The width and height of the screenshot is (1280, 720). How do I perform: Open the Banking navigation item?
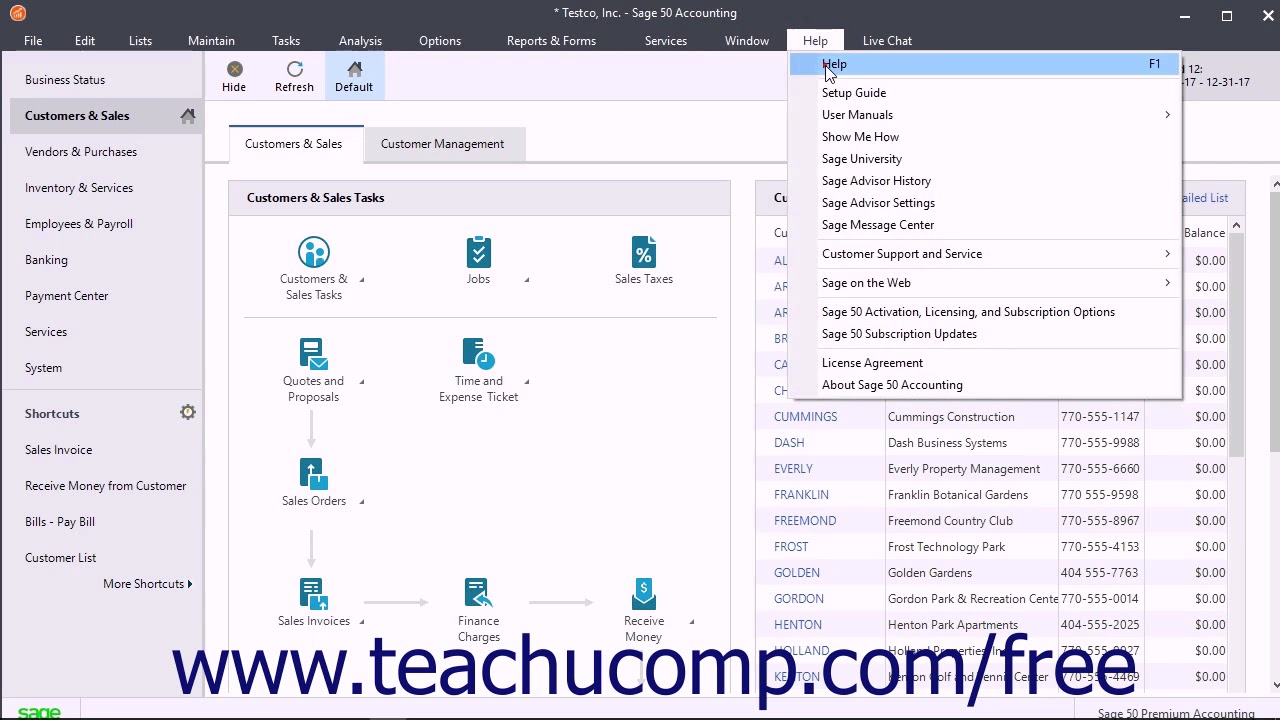[x=46, y=260]
